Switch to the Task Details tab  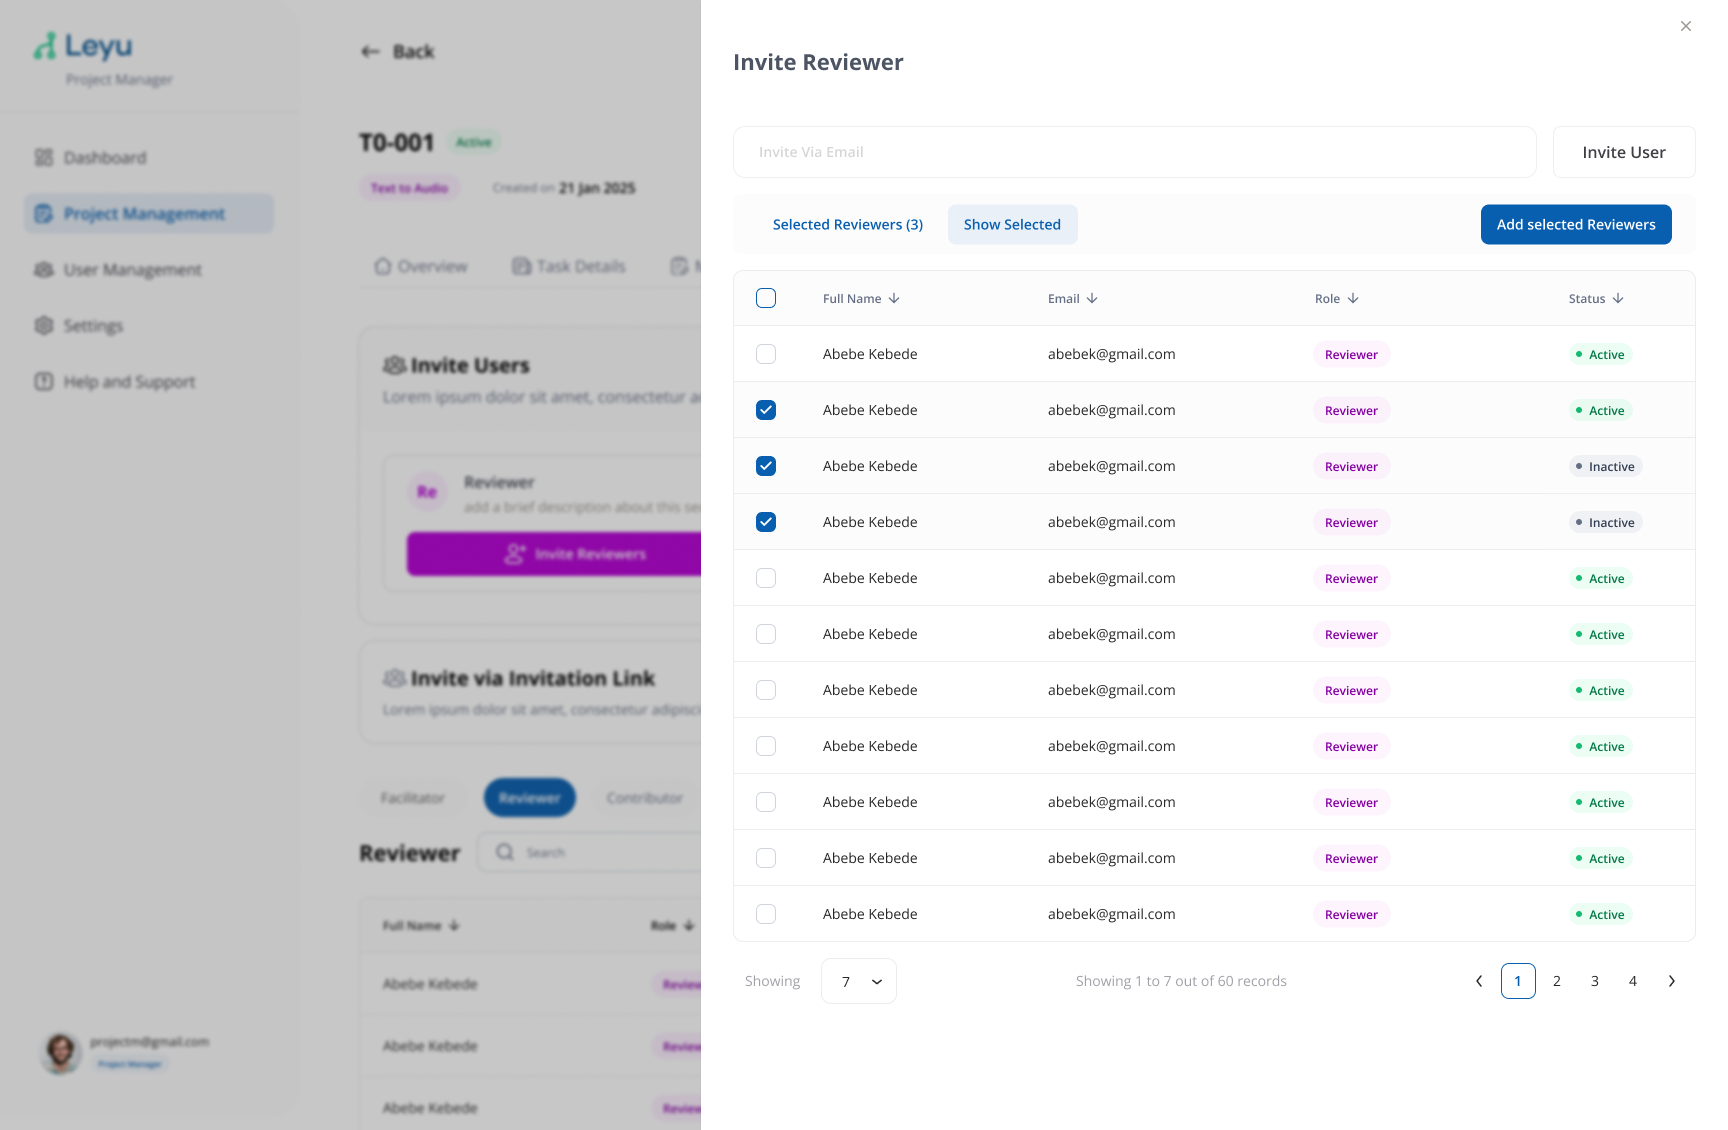tap(581, 266)
